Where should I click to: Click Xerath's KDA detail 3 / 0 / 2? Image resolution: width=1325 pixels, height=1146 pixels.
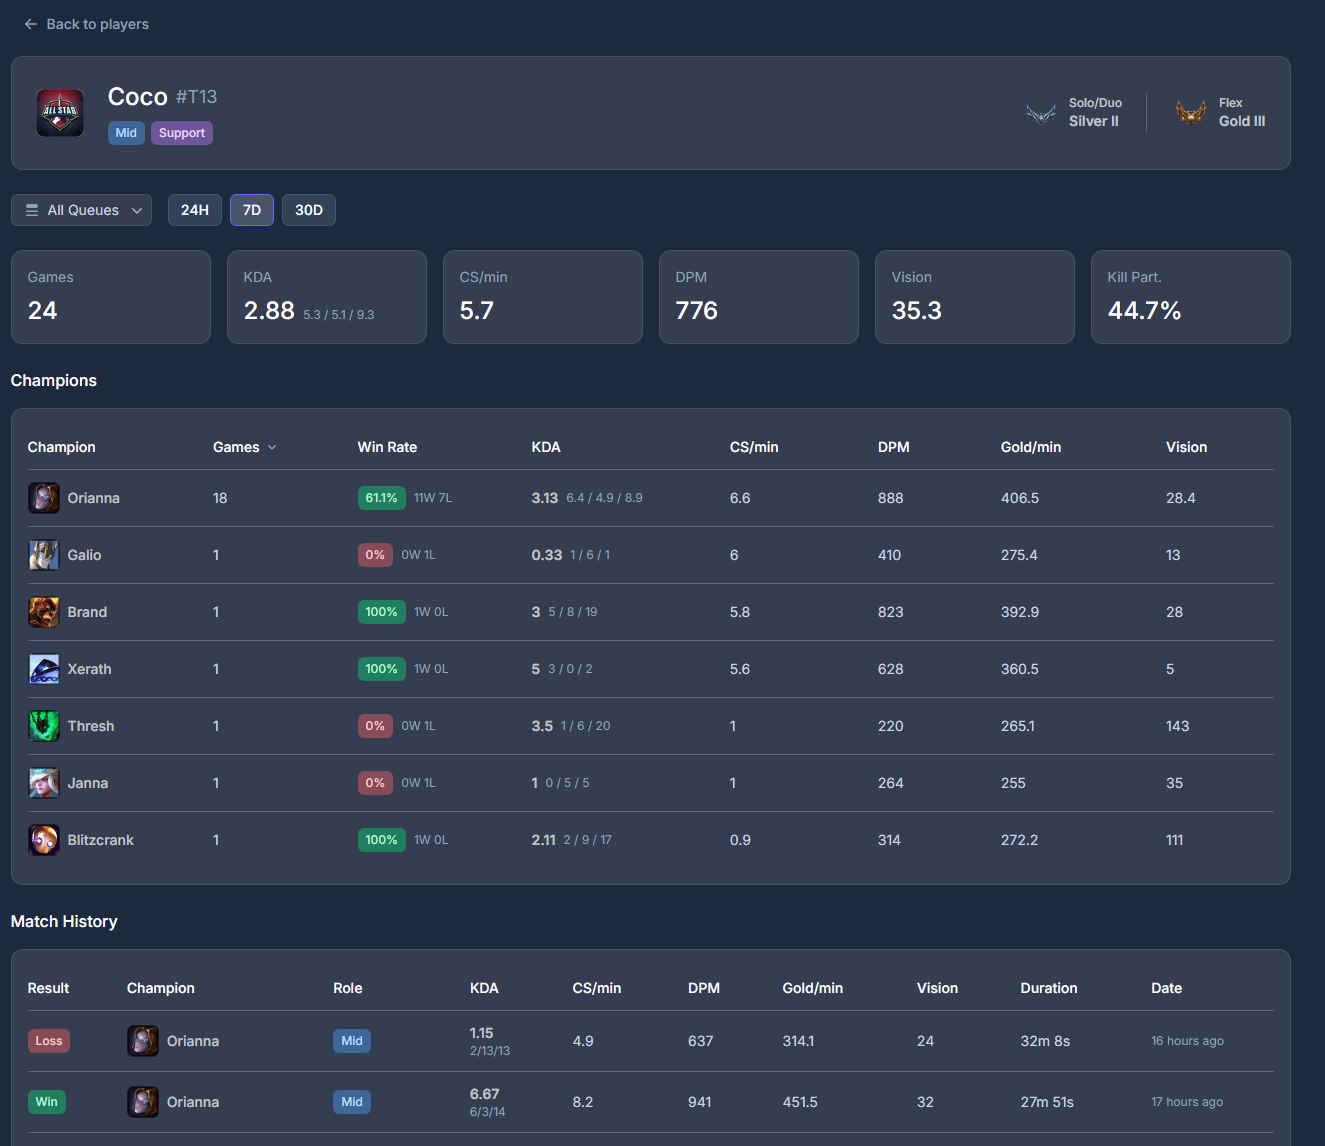(x=570, y=669)
